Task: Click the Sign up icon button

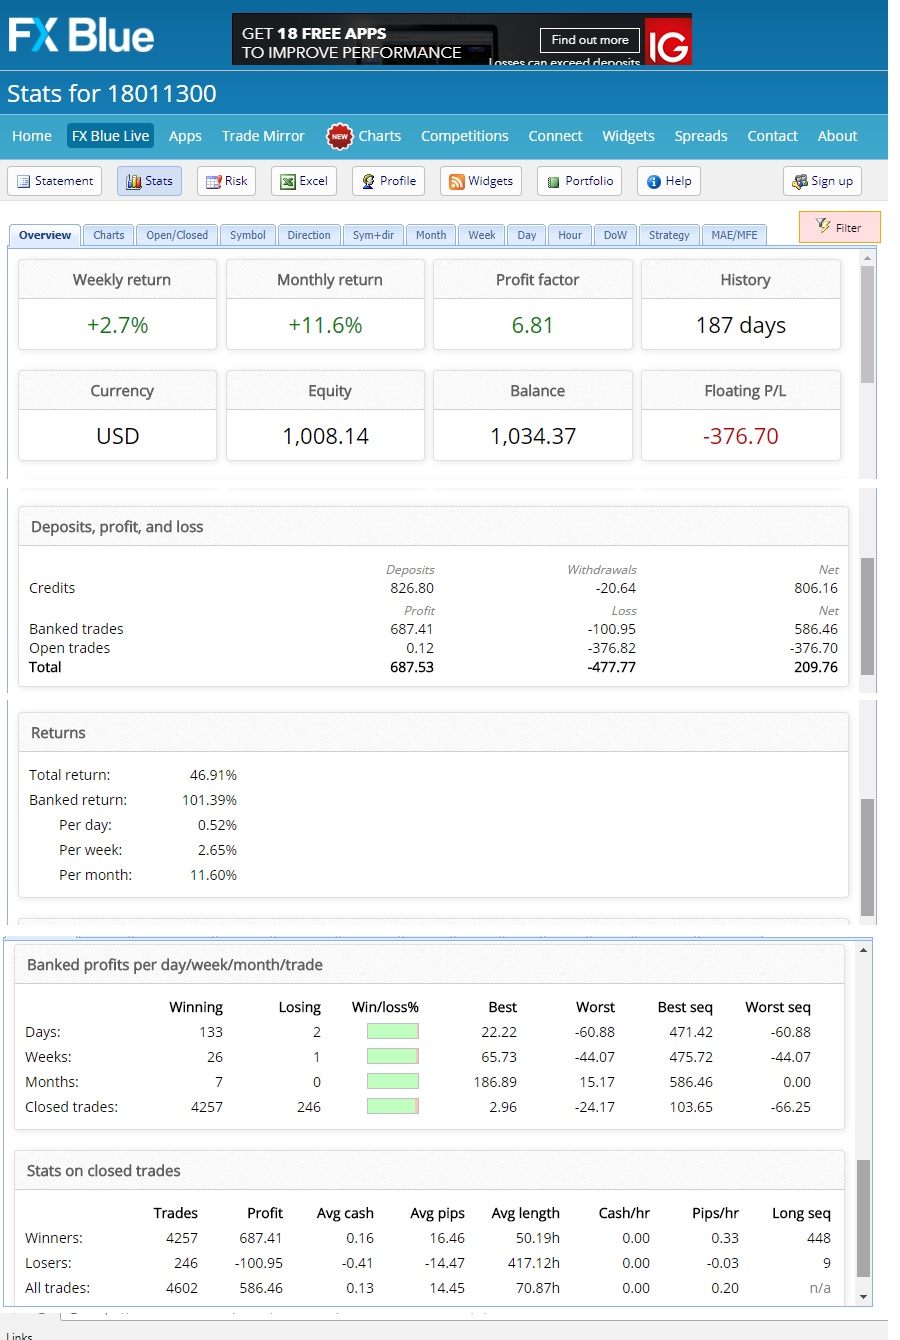Action: (x=800, y=181)
